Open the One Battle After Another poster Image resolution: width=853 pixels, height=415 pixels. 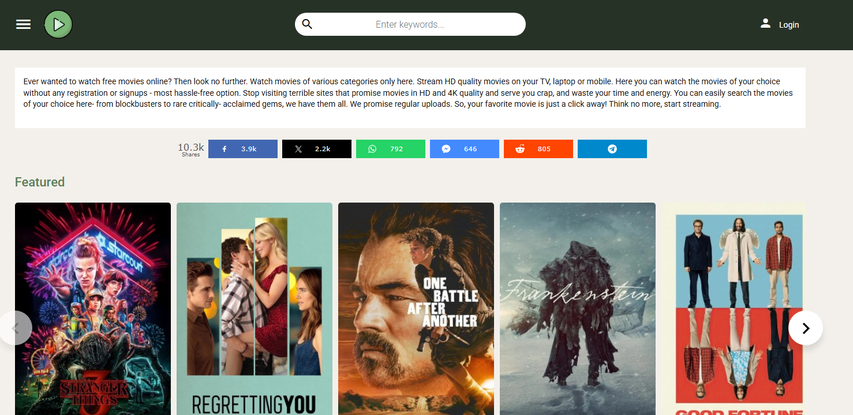coord(416,309)
